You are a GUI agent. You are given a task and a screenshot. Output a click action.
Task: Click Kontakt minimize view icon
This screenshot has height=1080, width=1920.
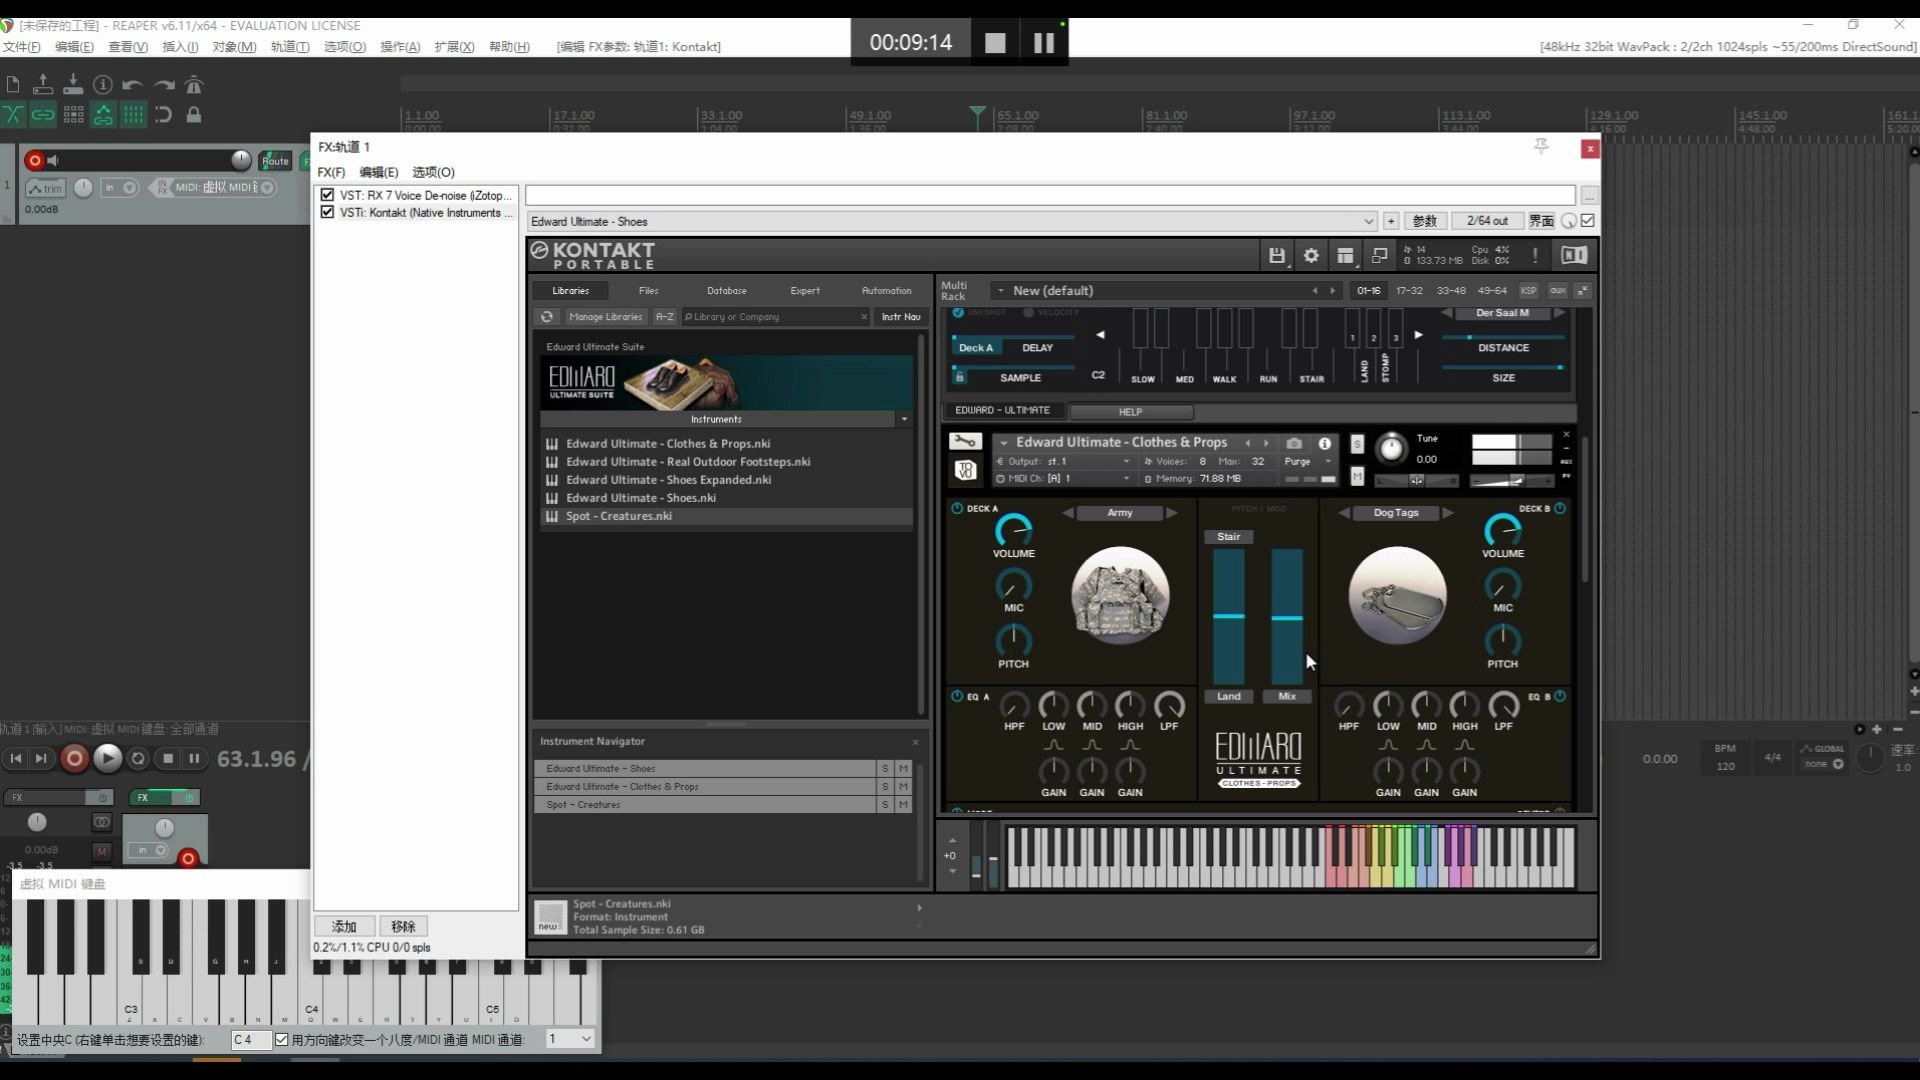pos(1379,255)
